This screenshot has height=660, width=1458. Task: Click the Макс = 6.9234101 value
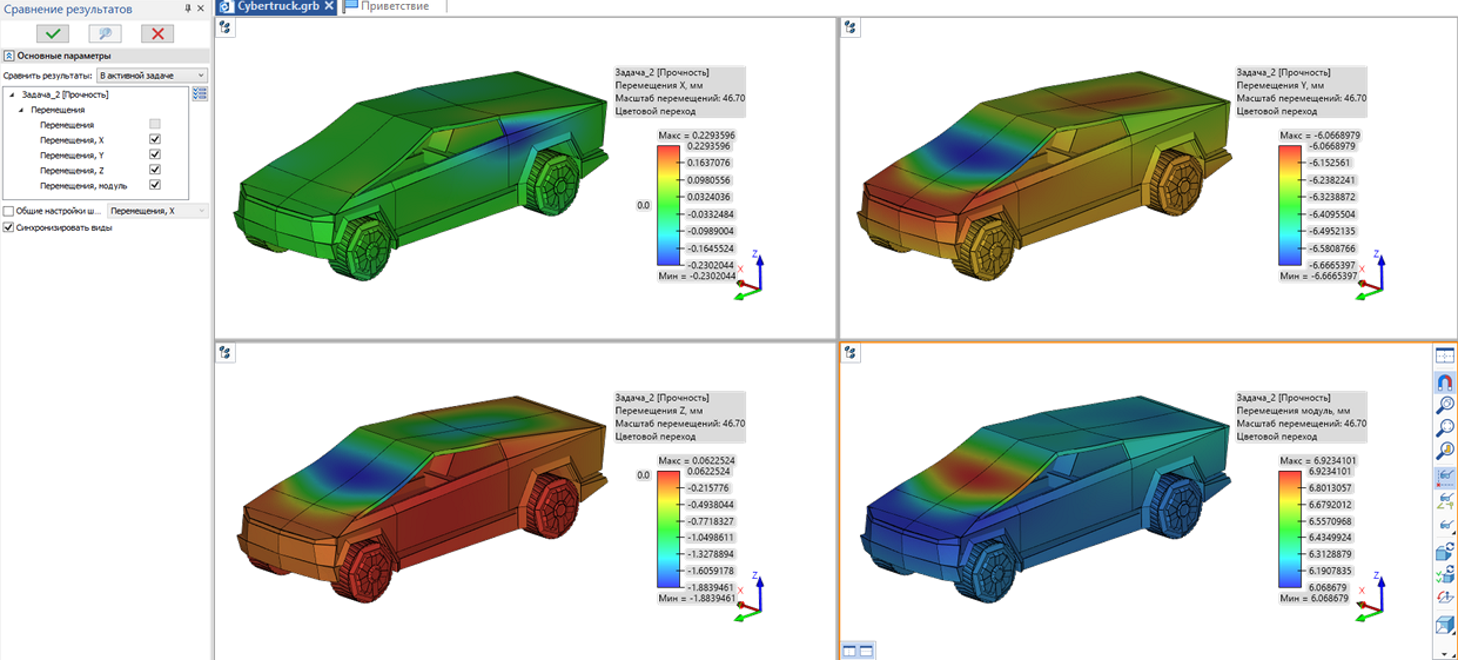1319,460
